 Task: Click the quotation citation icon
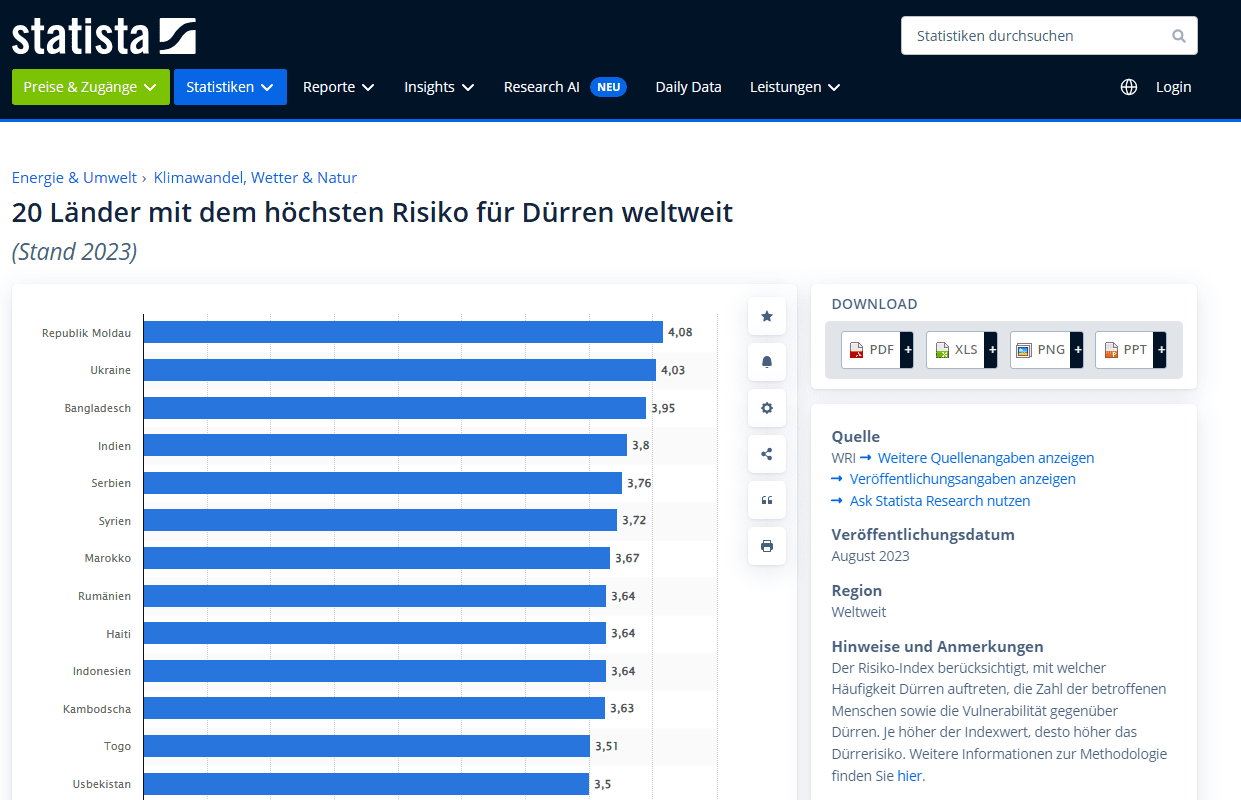coord(767,500)
